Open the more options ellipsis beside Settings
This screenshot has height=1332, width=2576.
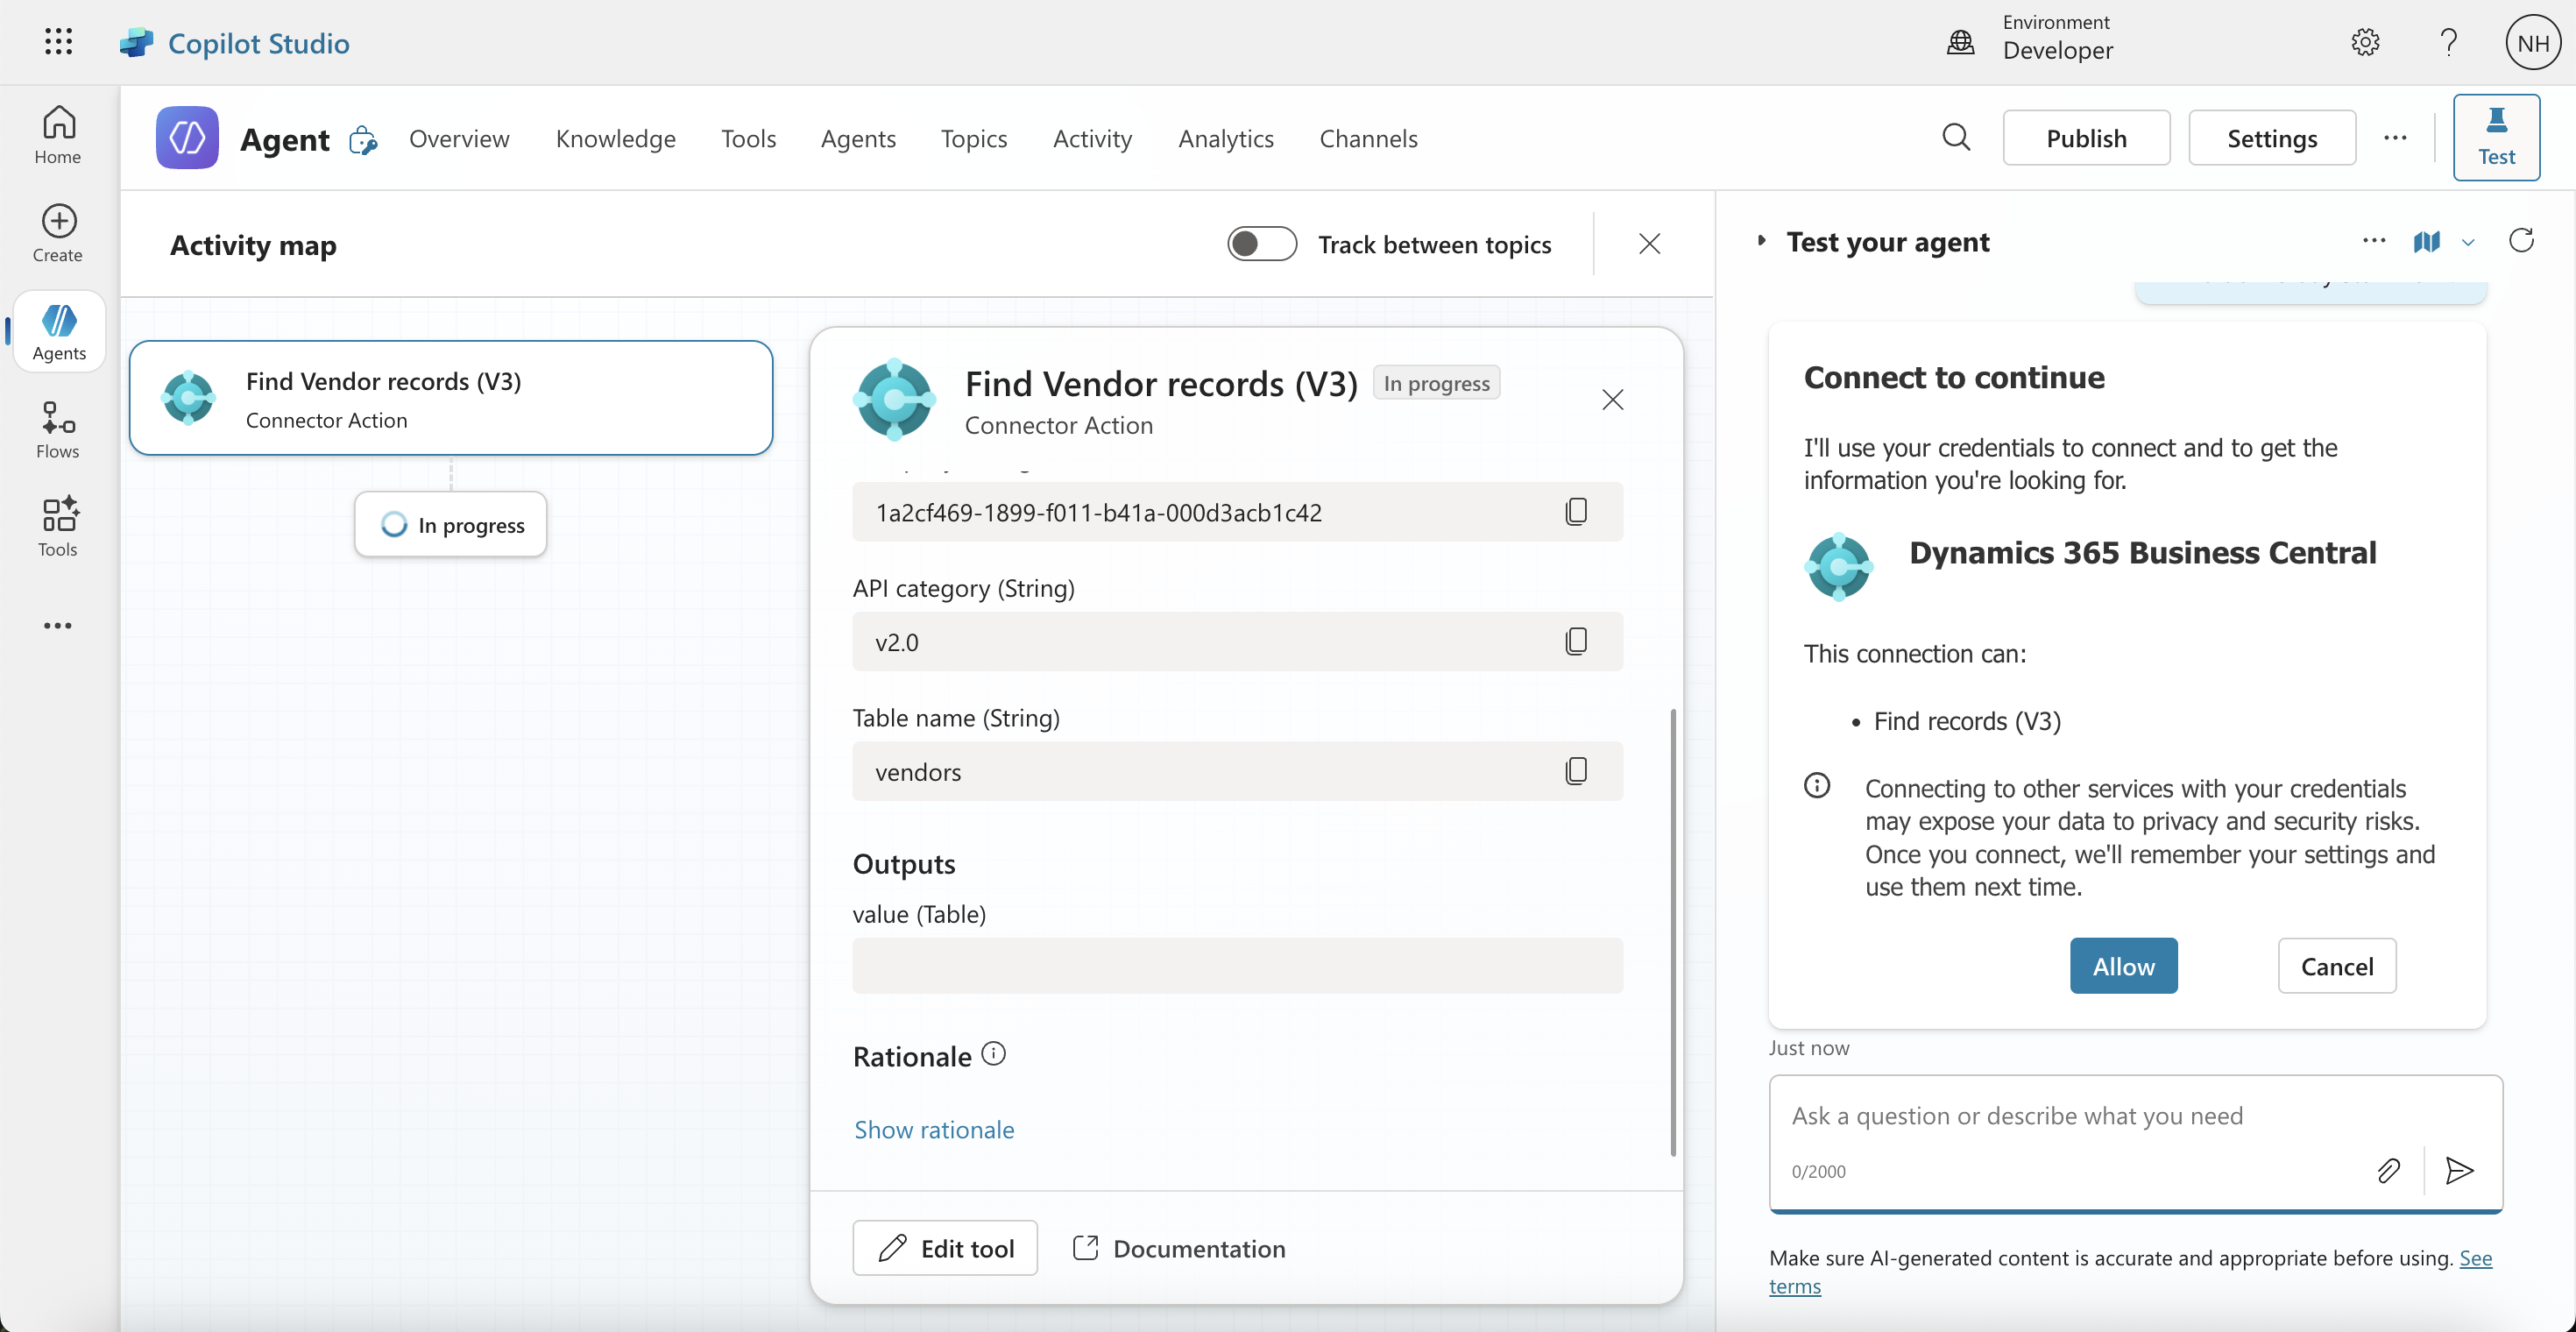(x=2395, y=138)
